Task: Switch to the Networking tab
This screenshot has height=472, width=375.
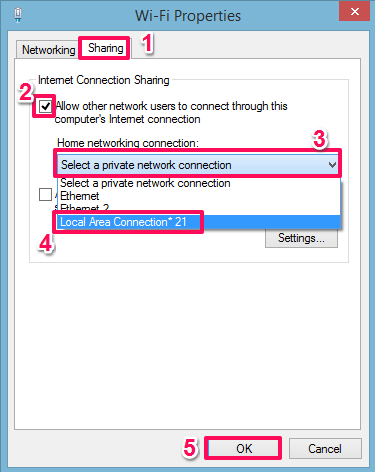Action: (x=47, y=50)
